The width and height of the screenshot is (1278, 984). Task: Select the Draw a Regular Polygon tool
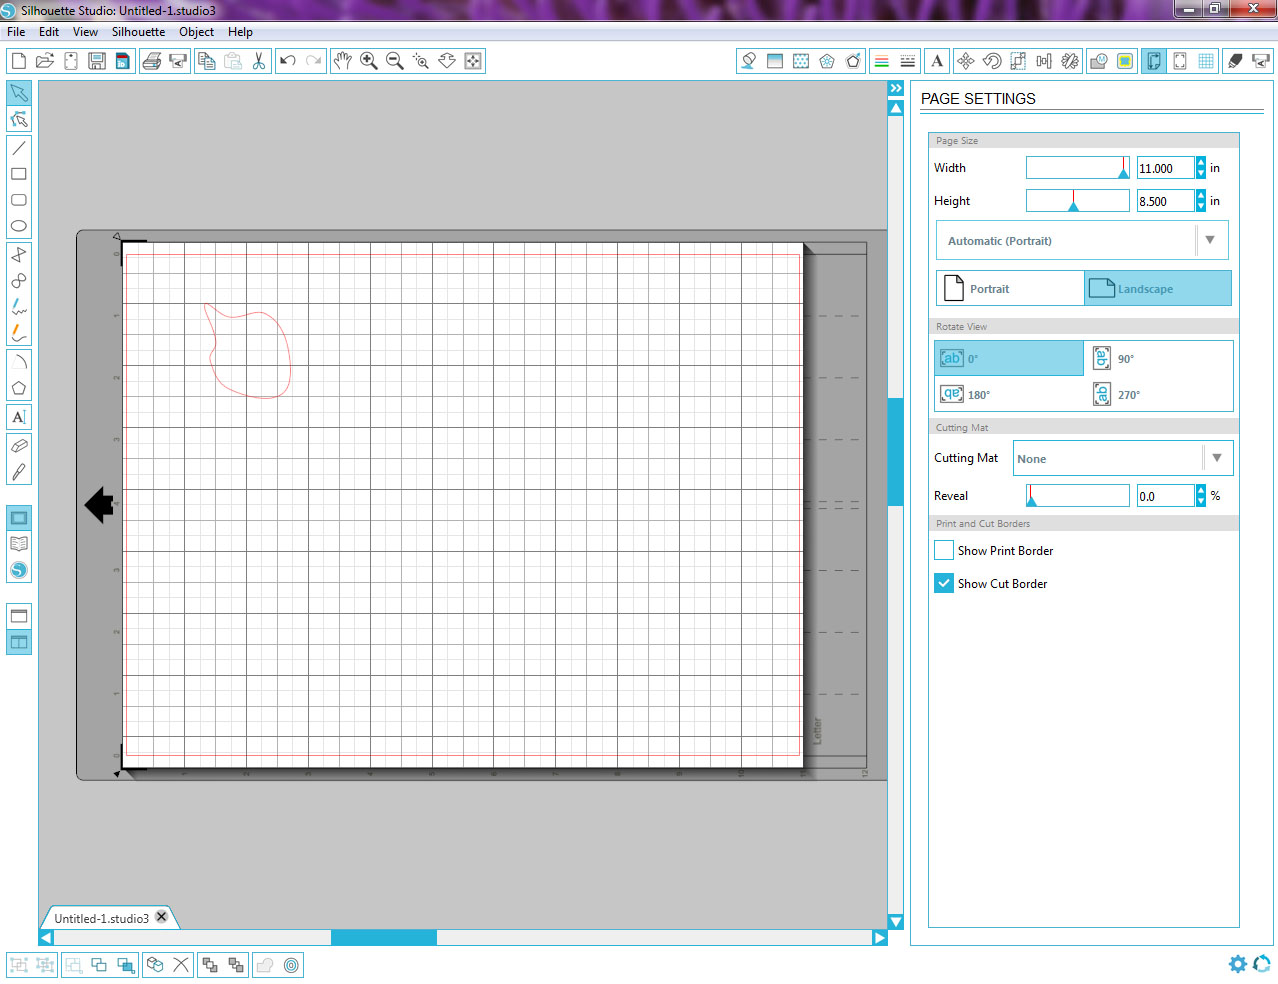(x=19, y=388)
